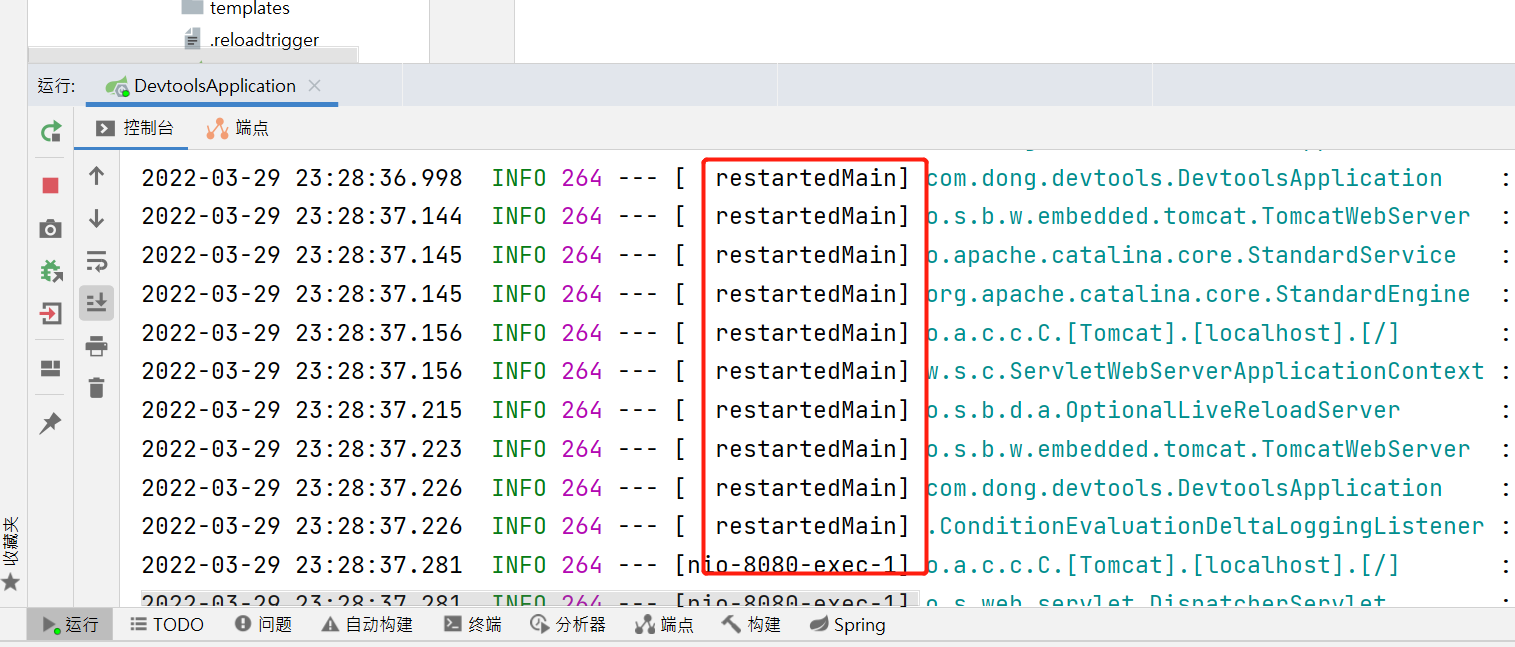This screenshot has width=1515, height=647.
Task: Restore the default tool window layout
Action: (x=49, y=368)
